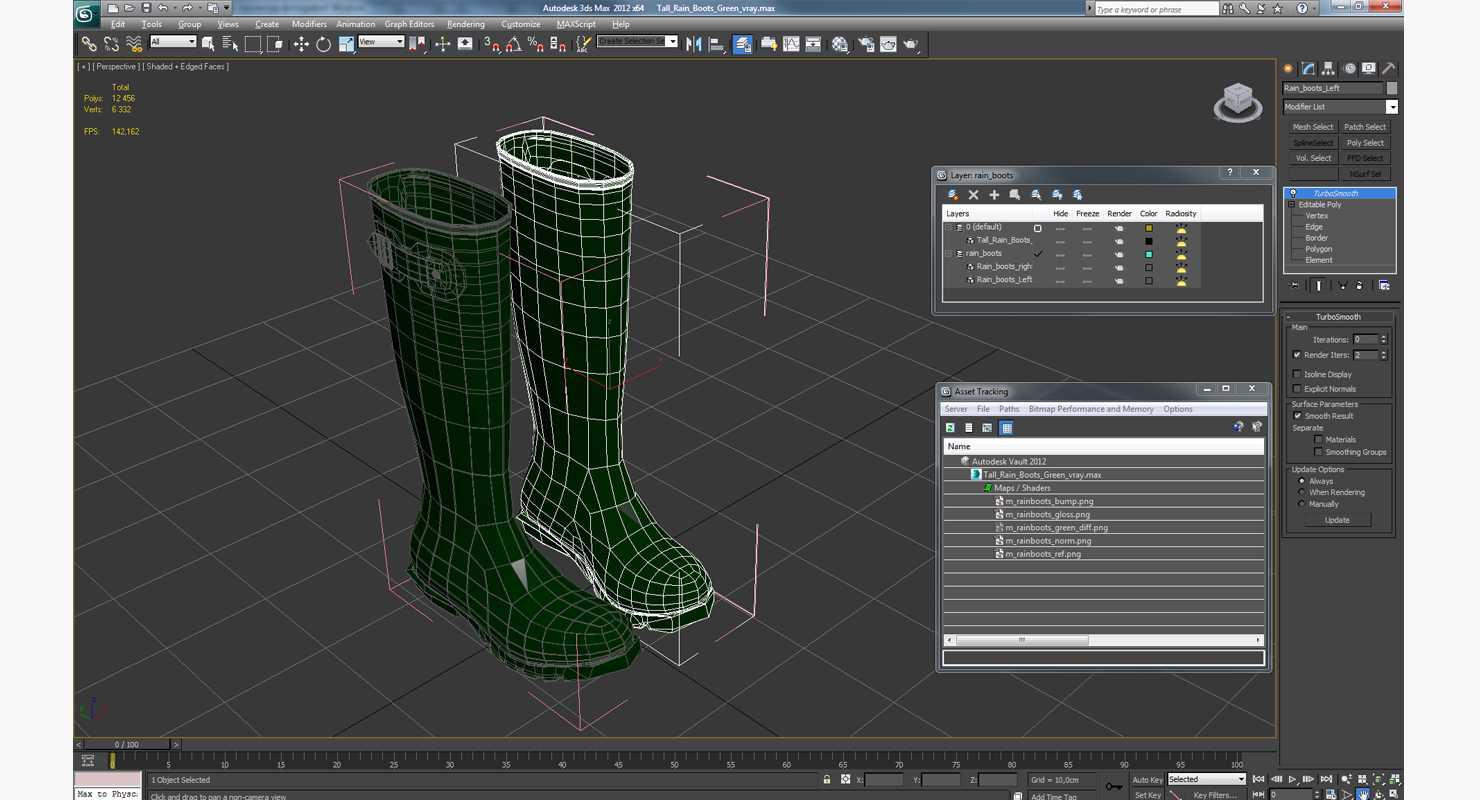Viewport: 1480px width, 800px height.
Task: Collapse the rain_boots layer tree
Action: 949,254
